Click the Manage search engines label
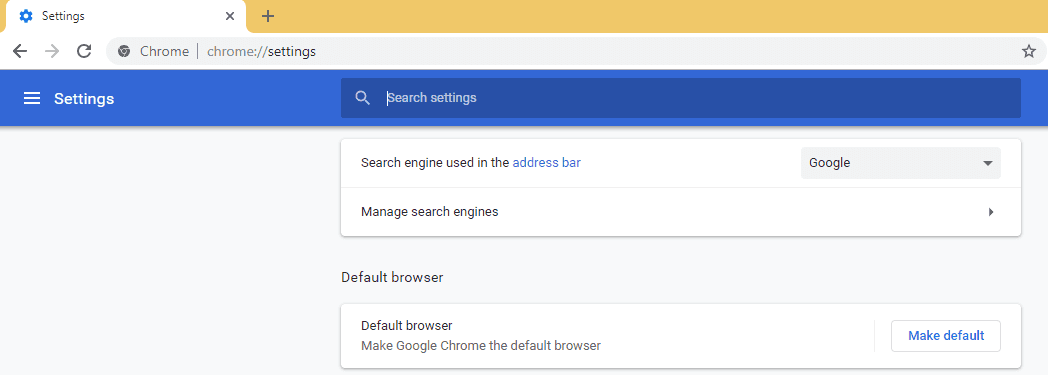 click(430, 212)
